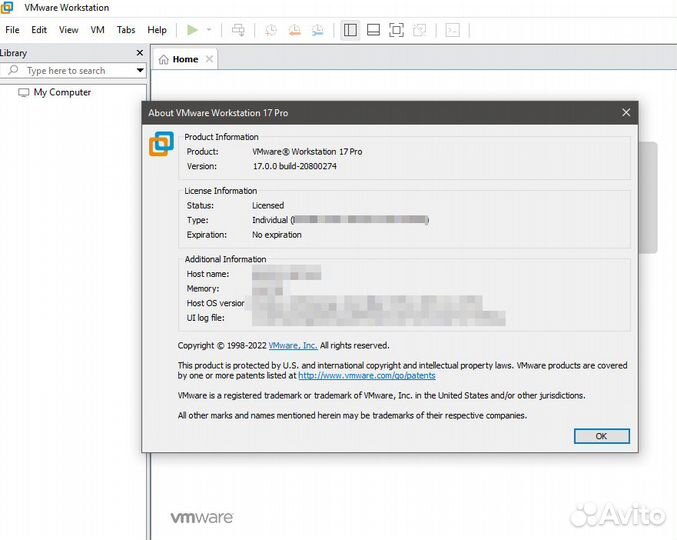Close the Home tab
Image resolution: width=677 pixels, height=540 pixels.
click(x=209, y=59)
